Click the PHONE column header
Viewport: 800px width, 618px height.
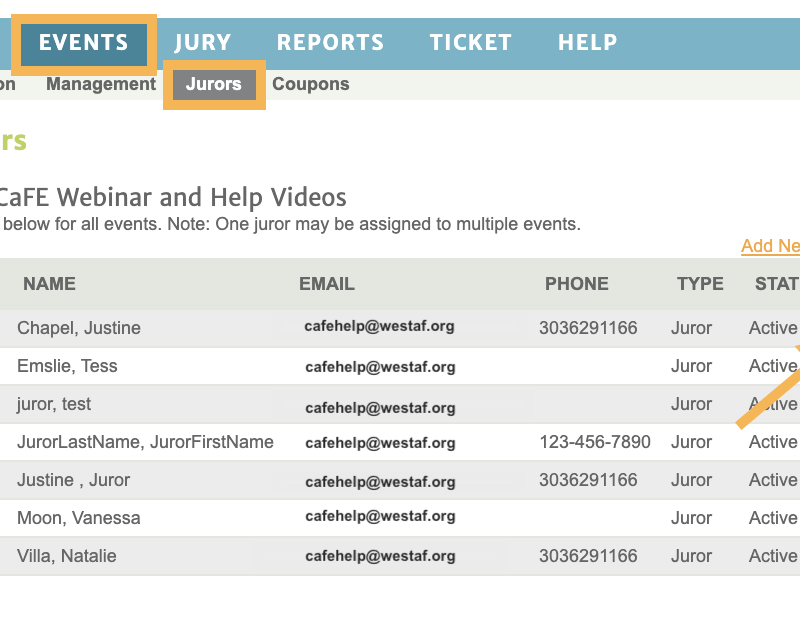(577, 284)
